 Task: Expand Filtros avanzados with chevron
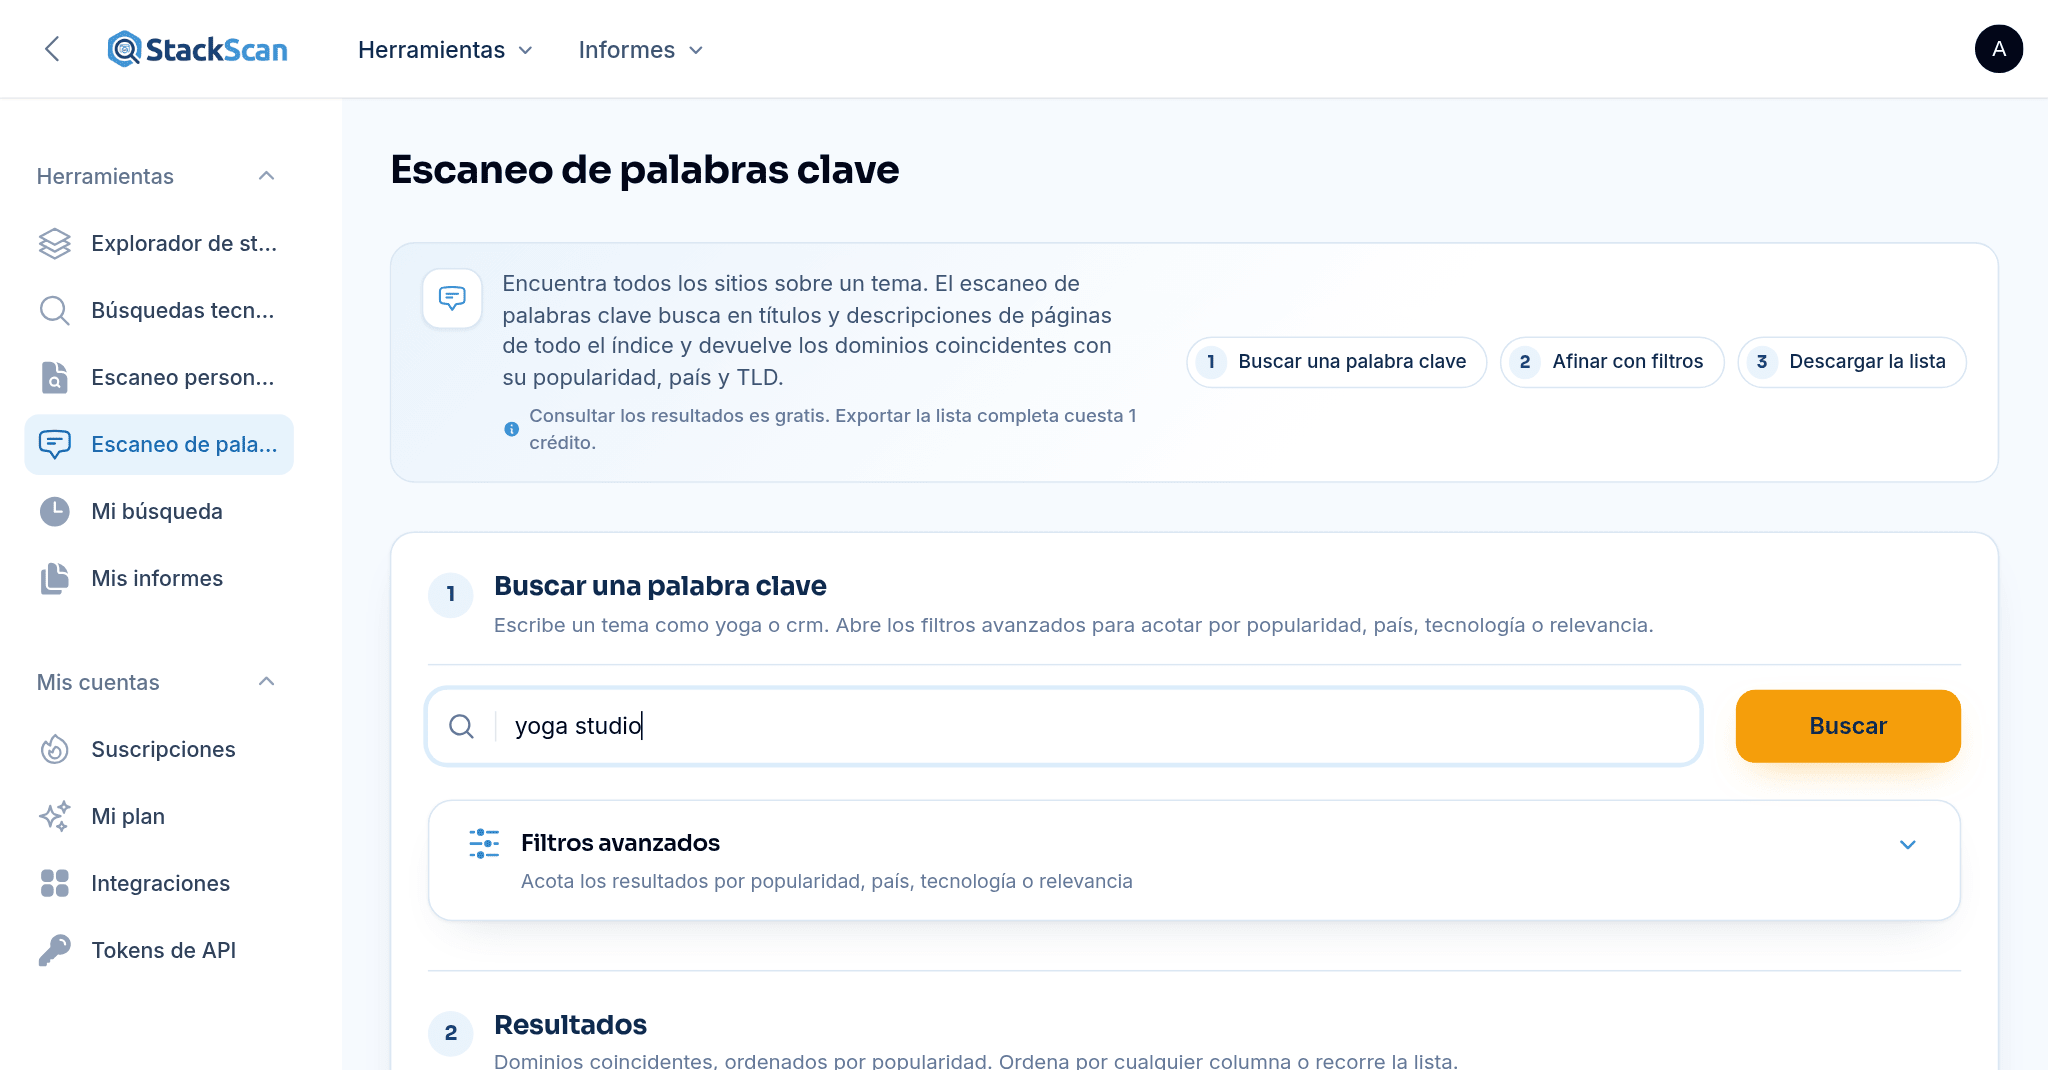pos(1907,844)
